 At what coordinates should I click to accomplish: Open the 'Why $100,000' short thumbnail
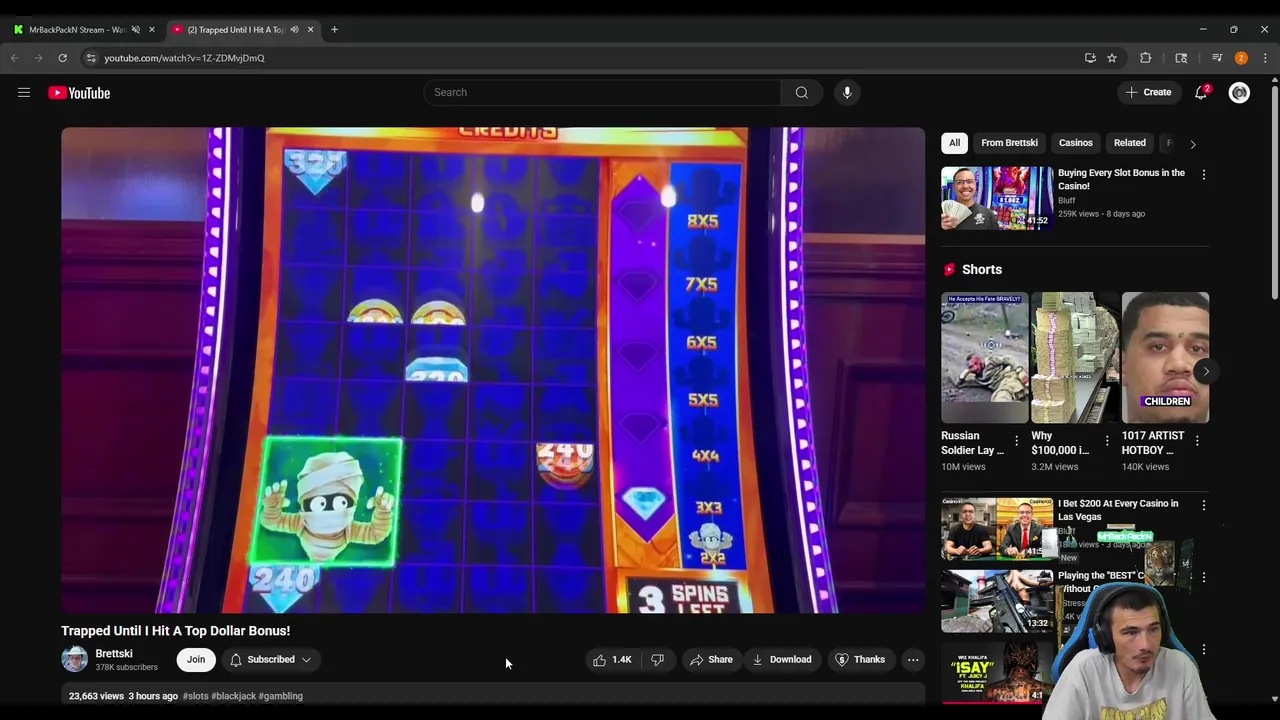click(x=1075, y=357)
